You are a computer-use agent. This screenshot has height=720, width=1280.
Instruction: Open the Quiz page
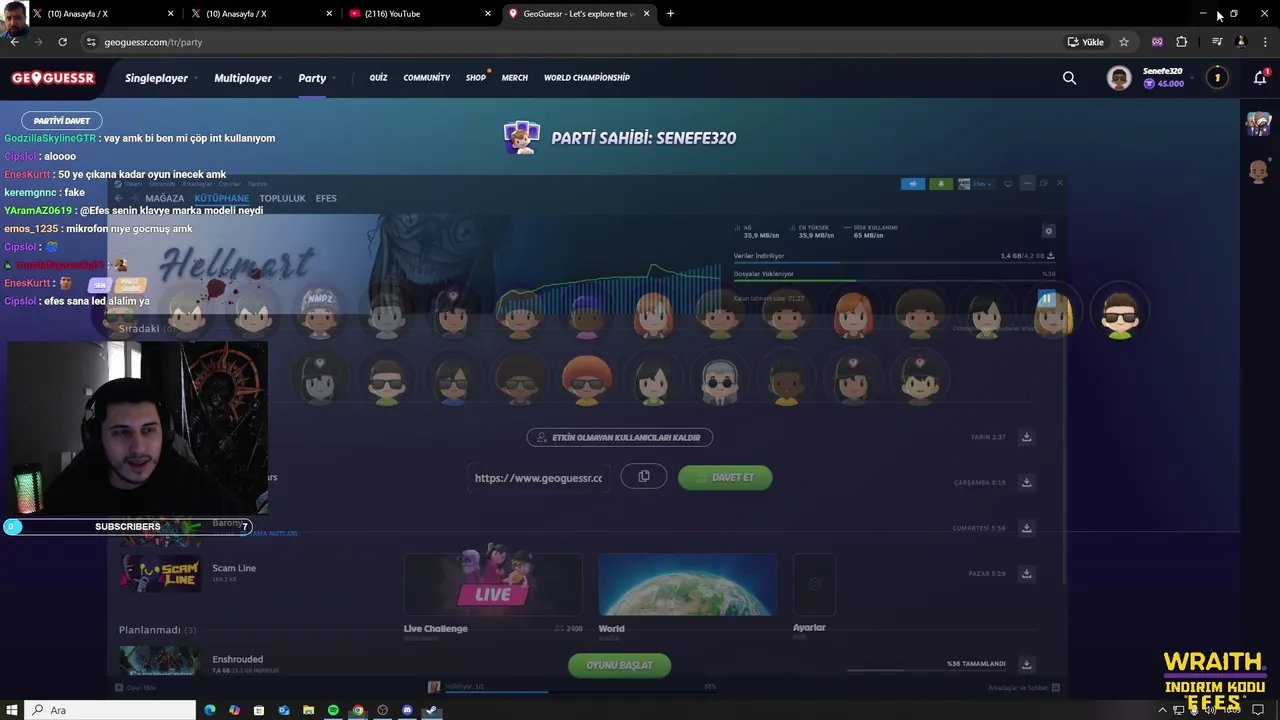pos(378,78)
